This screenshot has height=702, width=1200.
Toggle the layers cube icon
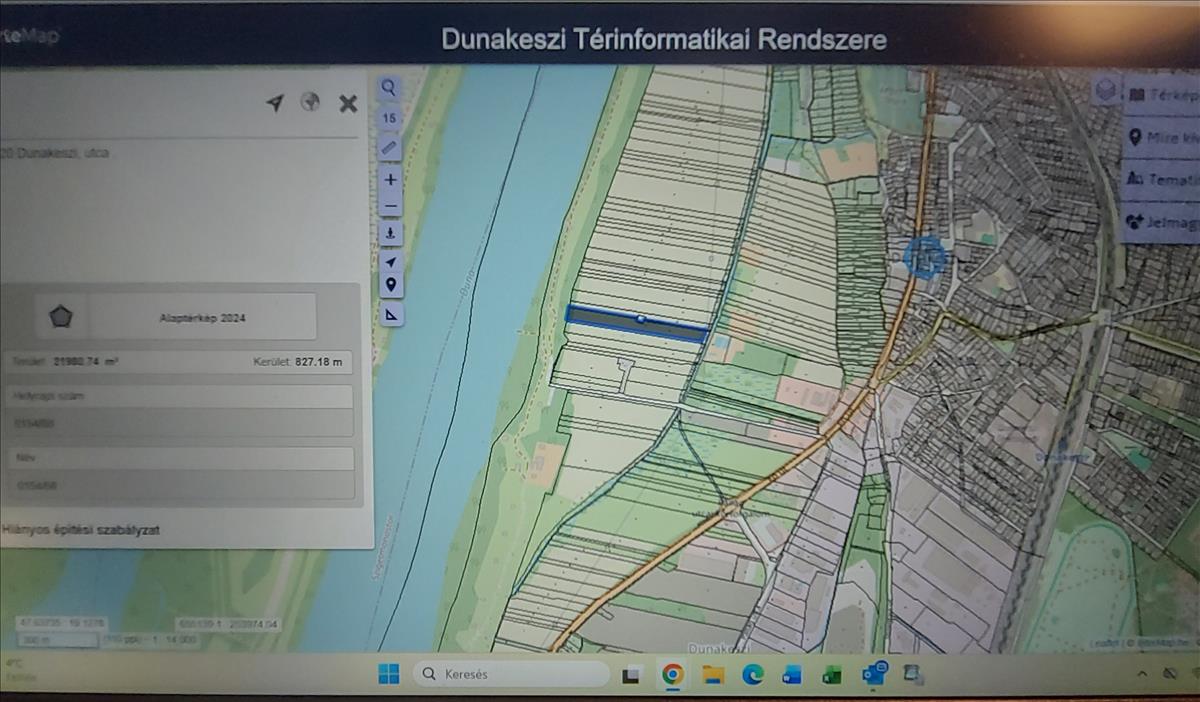pos(1105,90)
